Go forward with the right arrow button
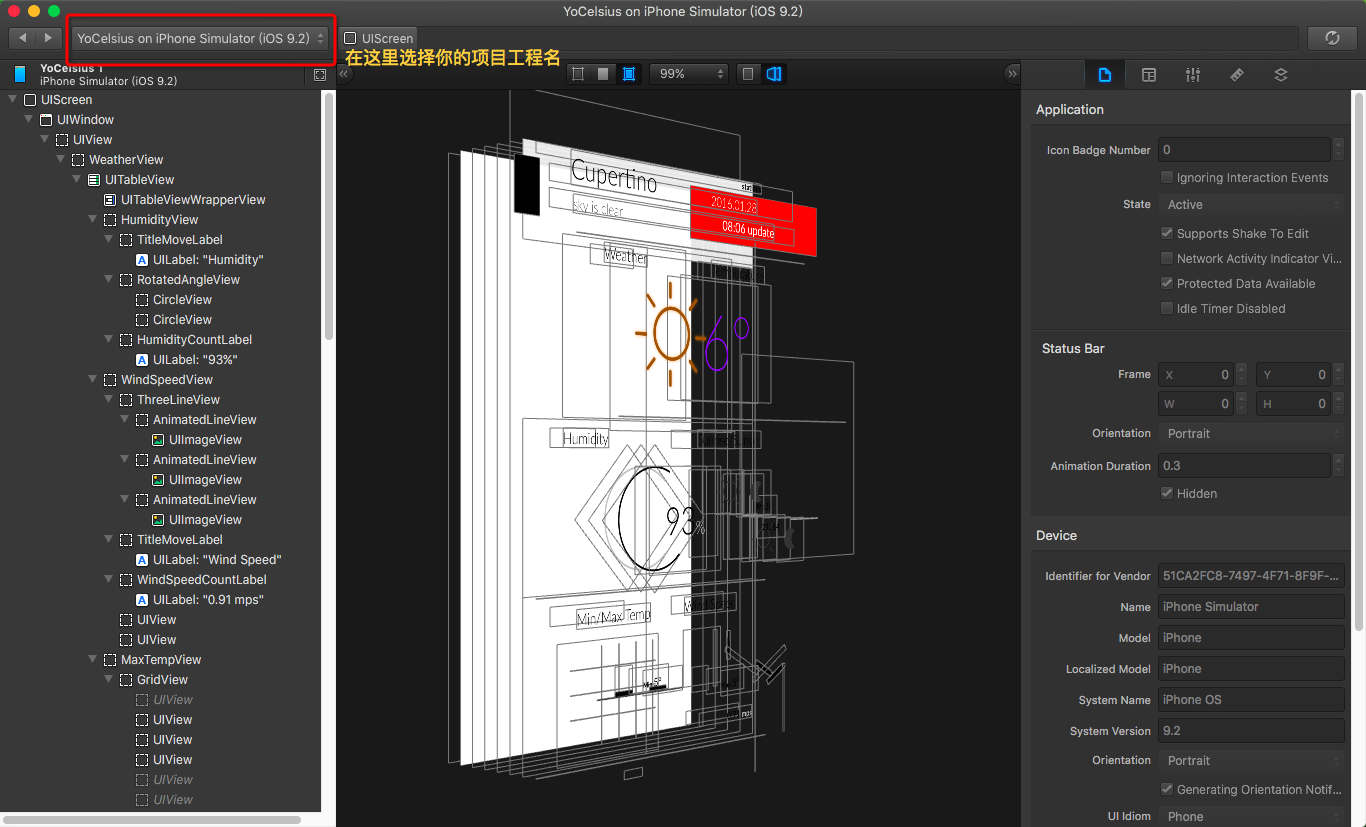The width and height of the screenshot is (1366, 827). pos(48,38)
